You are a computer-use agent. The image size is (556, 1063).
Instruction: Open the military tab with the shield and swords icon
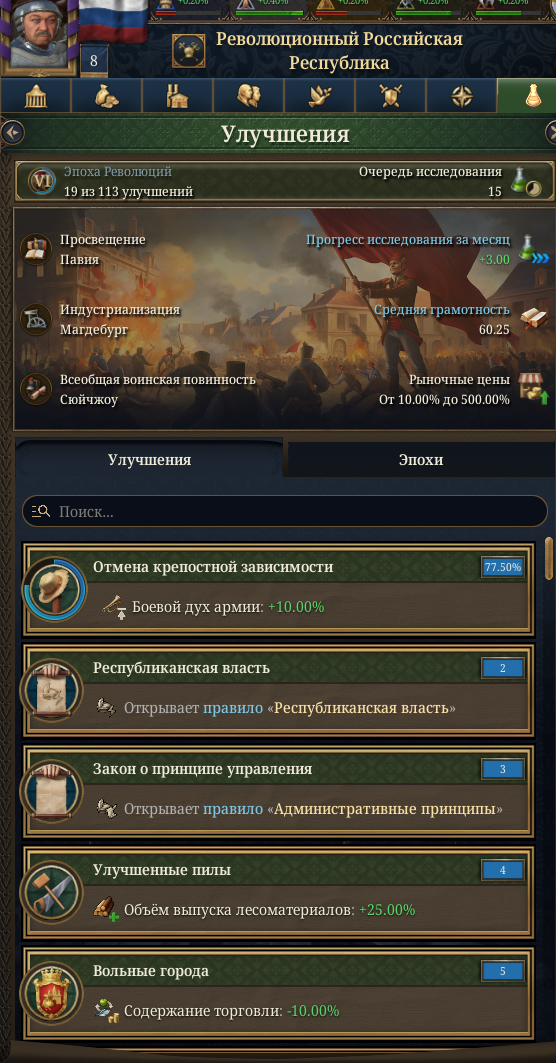(x=391, y=96)
